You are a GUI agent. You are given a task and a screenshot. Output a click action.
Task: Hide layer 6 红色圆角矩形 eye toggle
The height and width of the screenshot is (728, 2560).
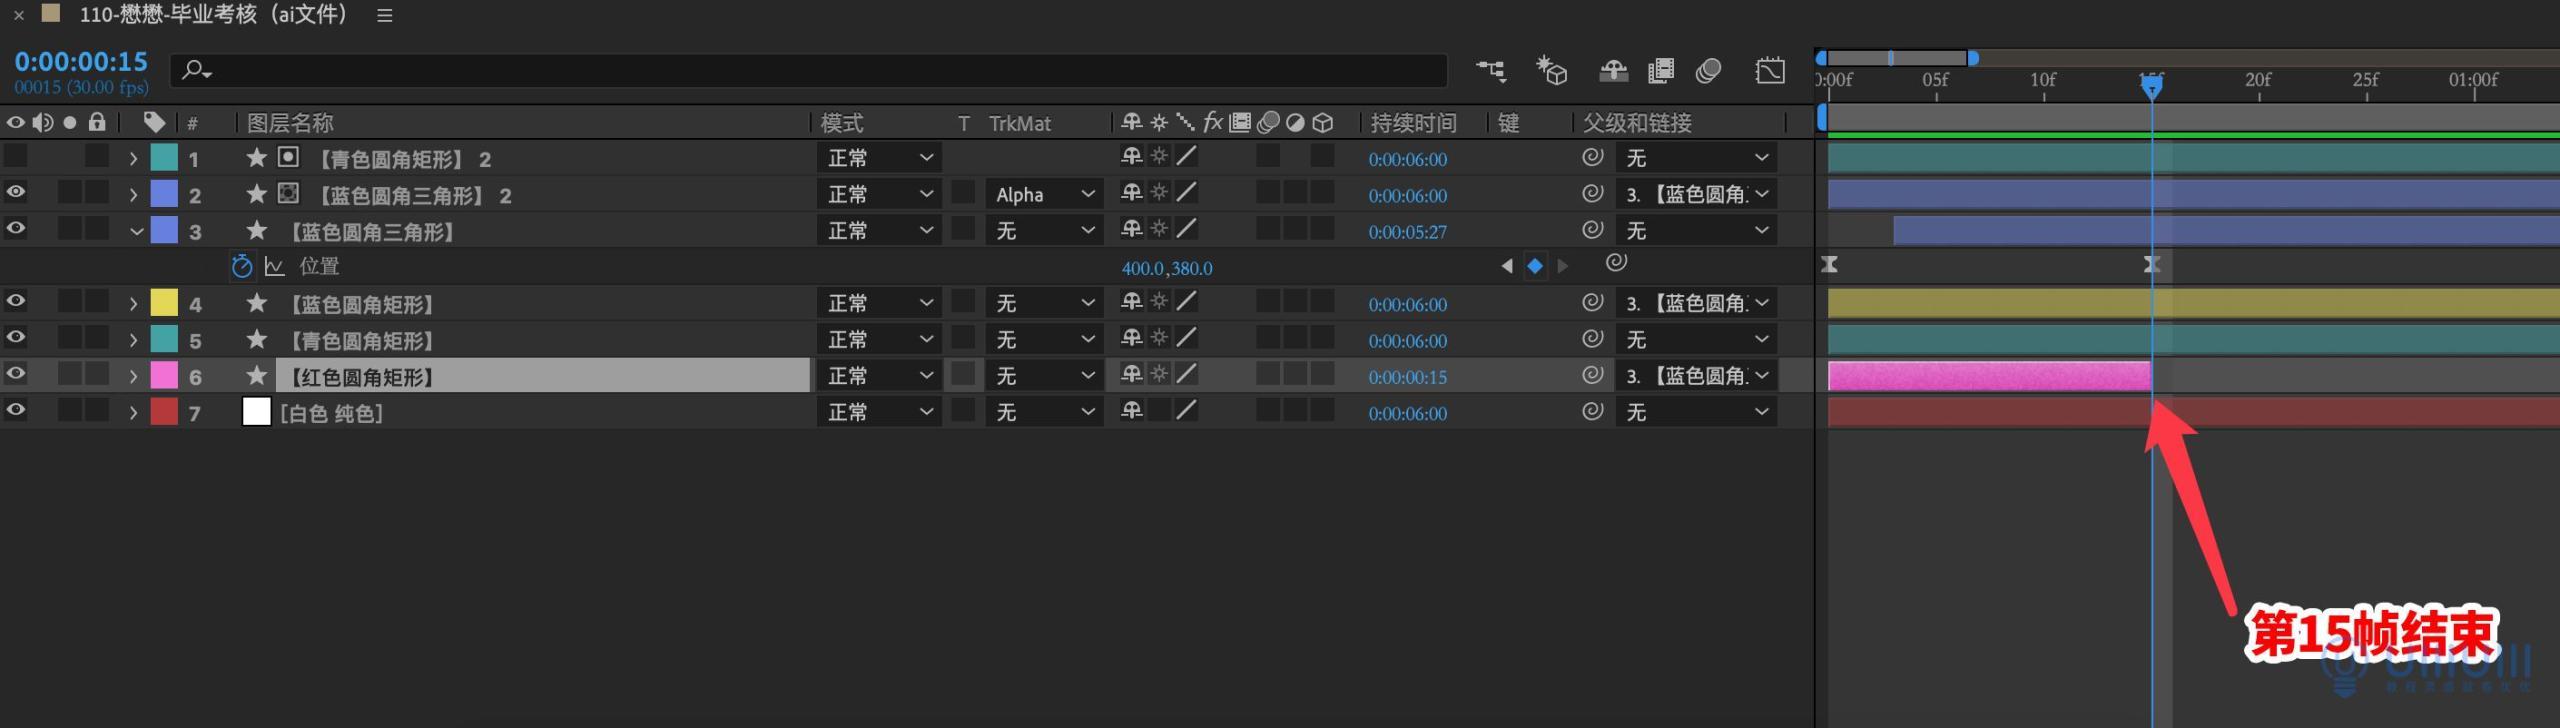pyautogui.click(x=16, y=374)
